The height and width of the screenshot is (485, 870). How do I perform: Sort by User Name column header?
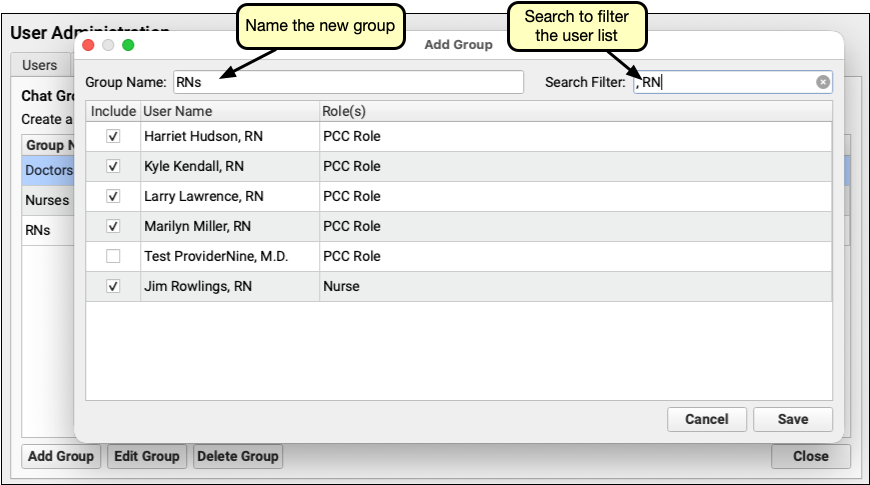(x=228, y=111)
